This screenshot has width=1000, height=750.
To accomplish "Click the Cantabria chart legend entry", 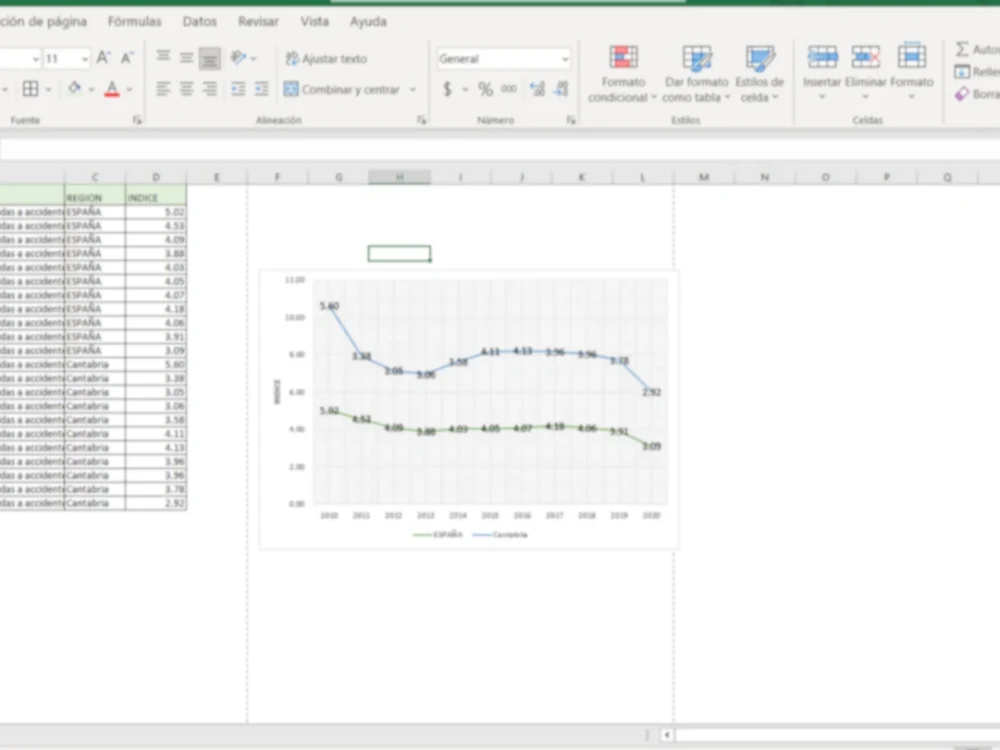I will [x=501, y=534].
